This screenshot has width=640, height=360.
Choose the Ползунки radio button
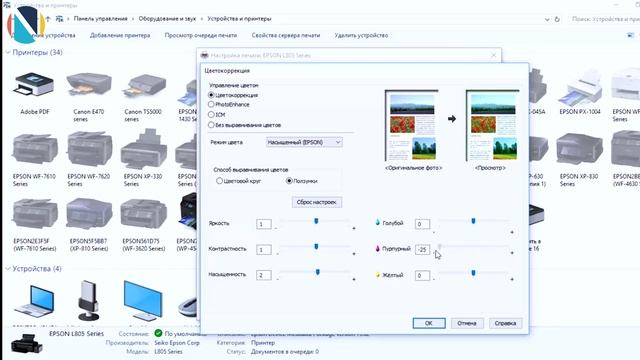289,181
